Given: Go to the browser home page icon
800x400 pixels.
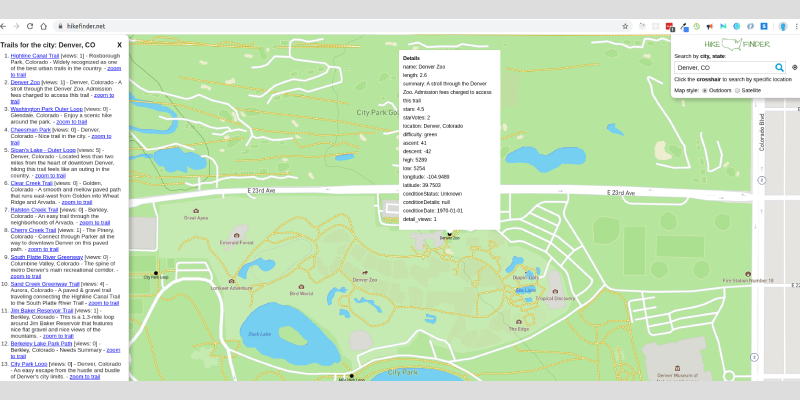Looking at the screenshot, I should [44, 26].
